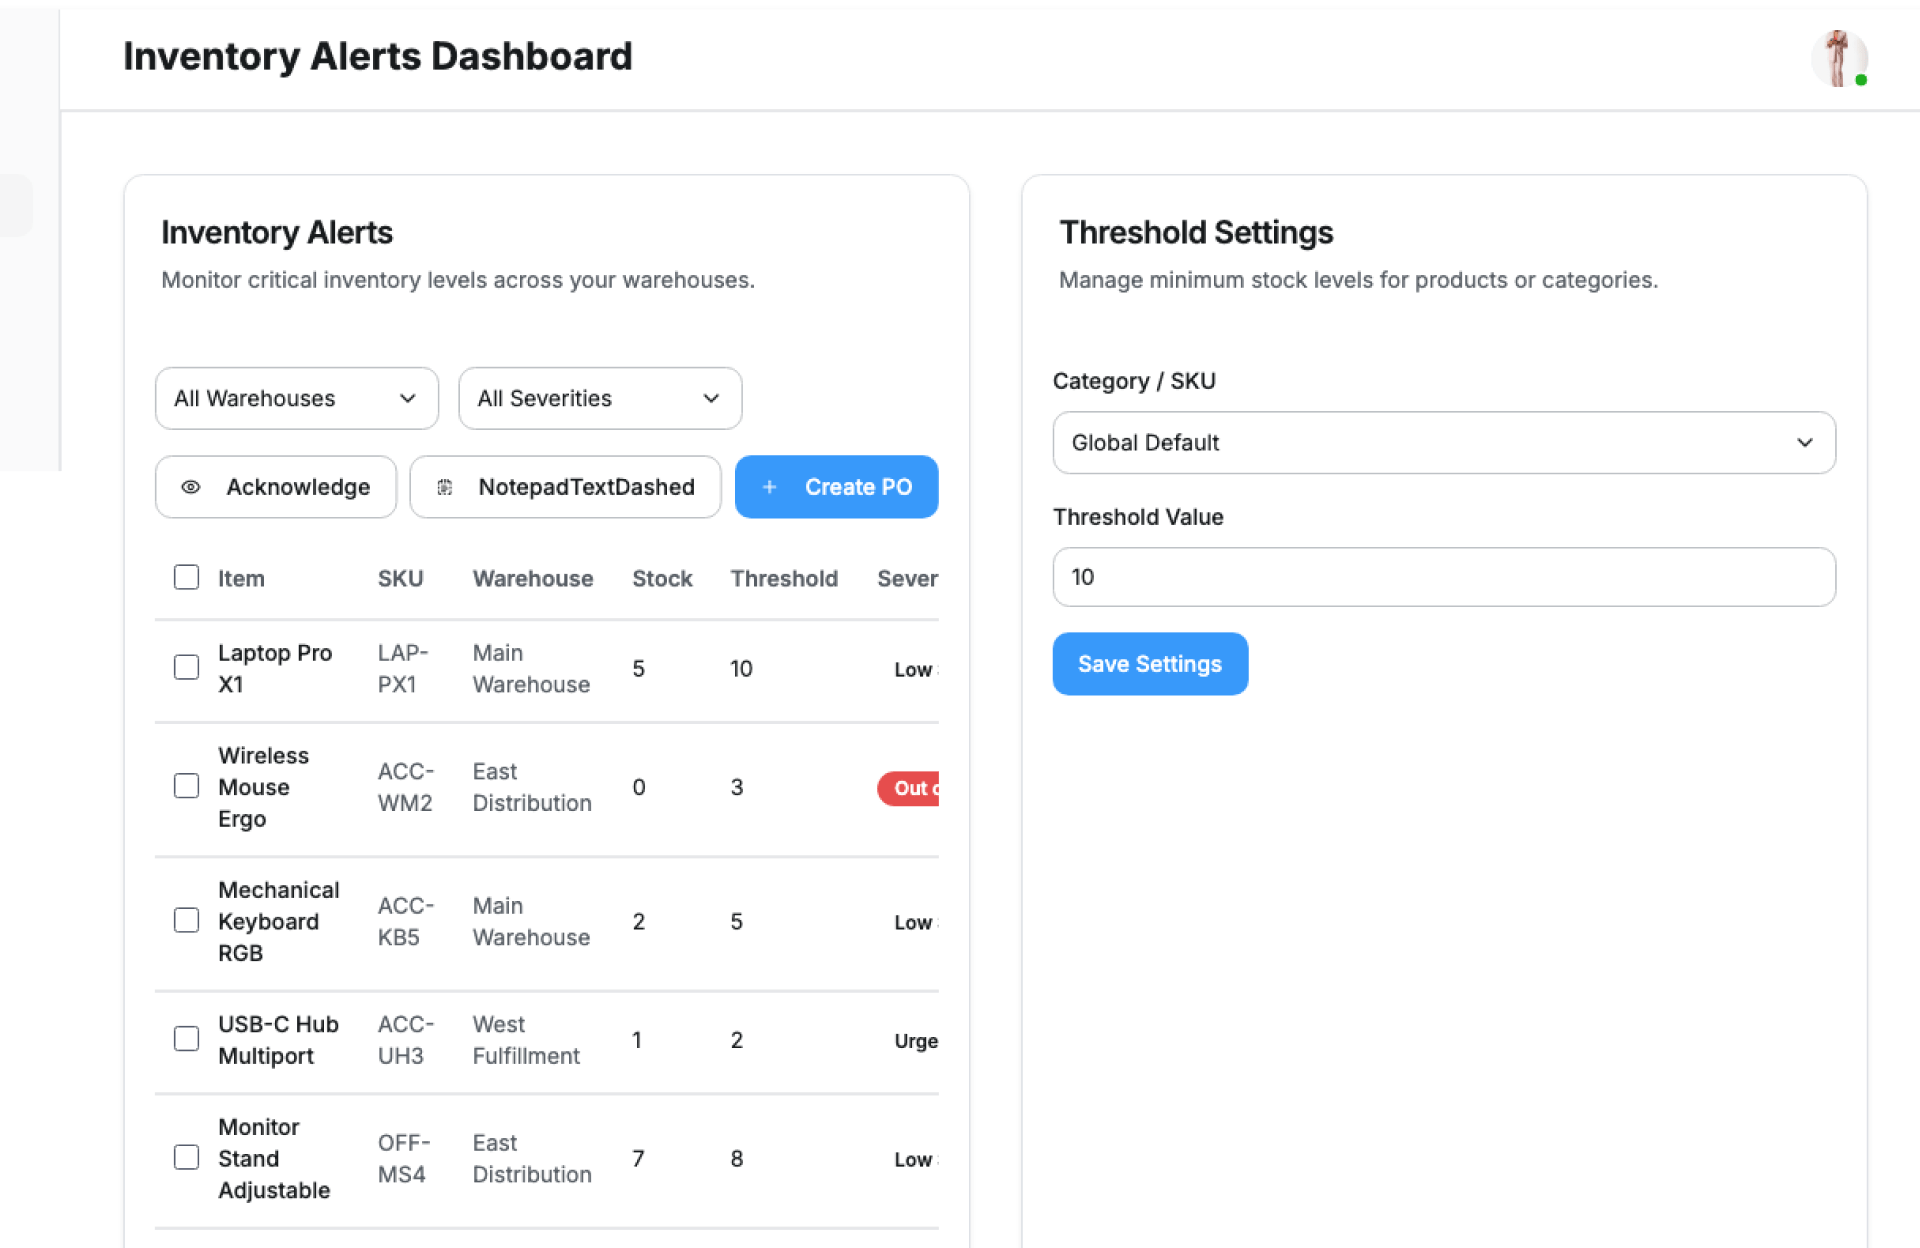Click the Out of stock severity badge

tap(909, 788)
